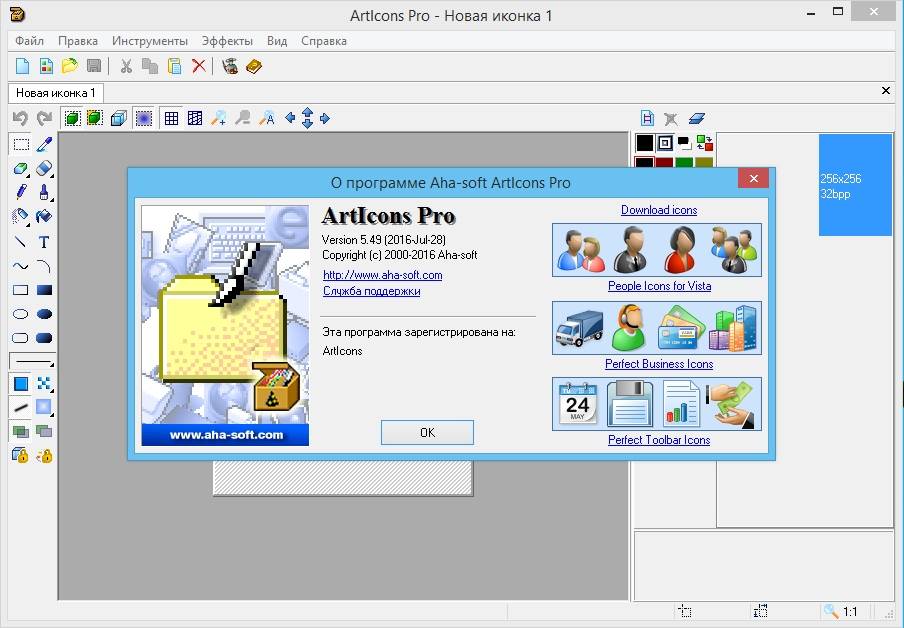
Task: Open the People Icons for Vista link
Action: click(x=660, y=286)
